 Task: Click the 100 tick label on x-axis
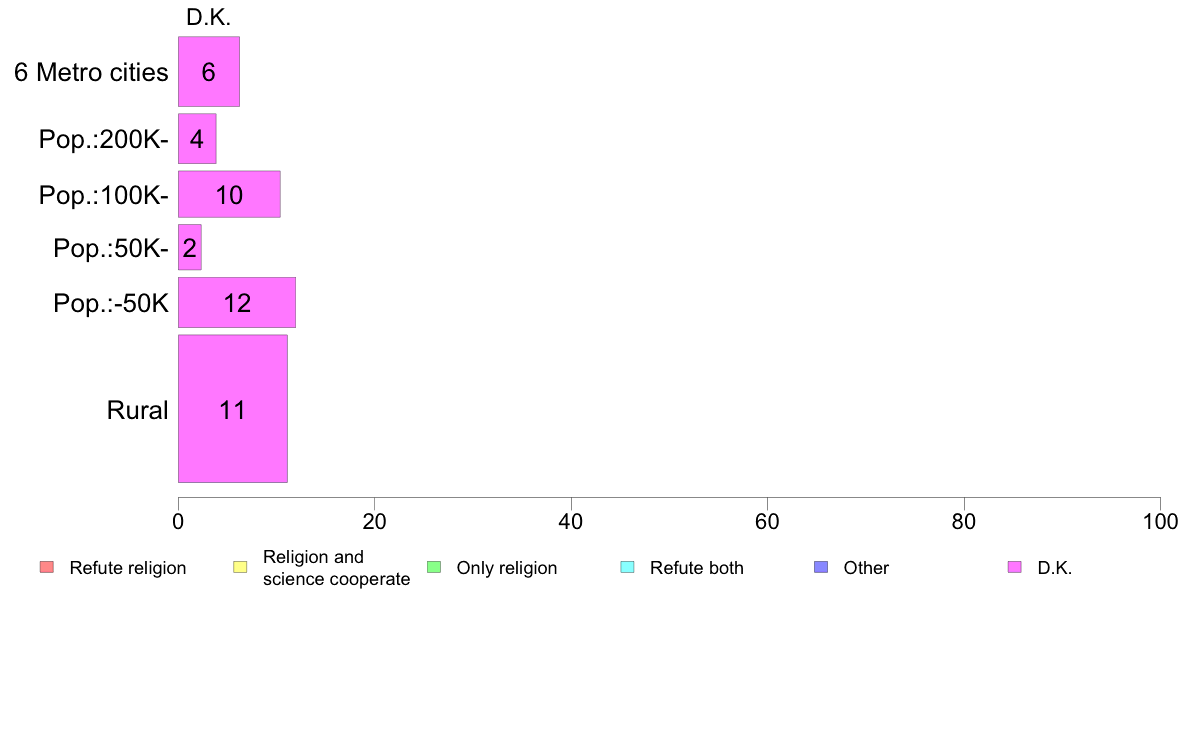(x=1160, y=521)
